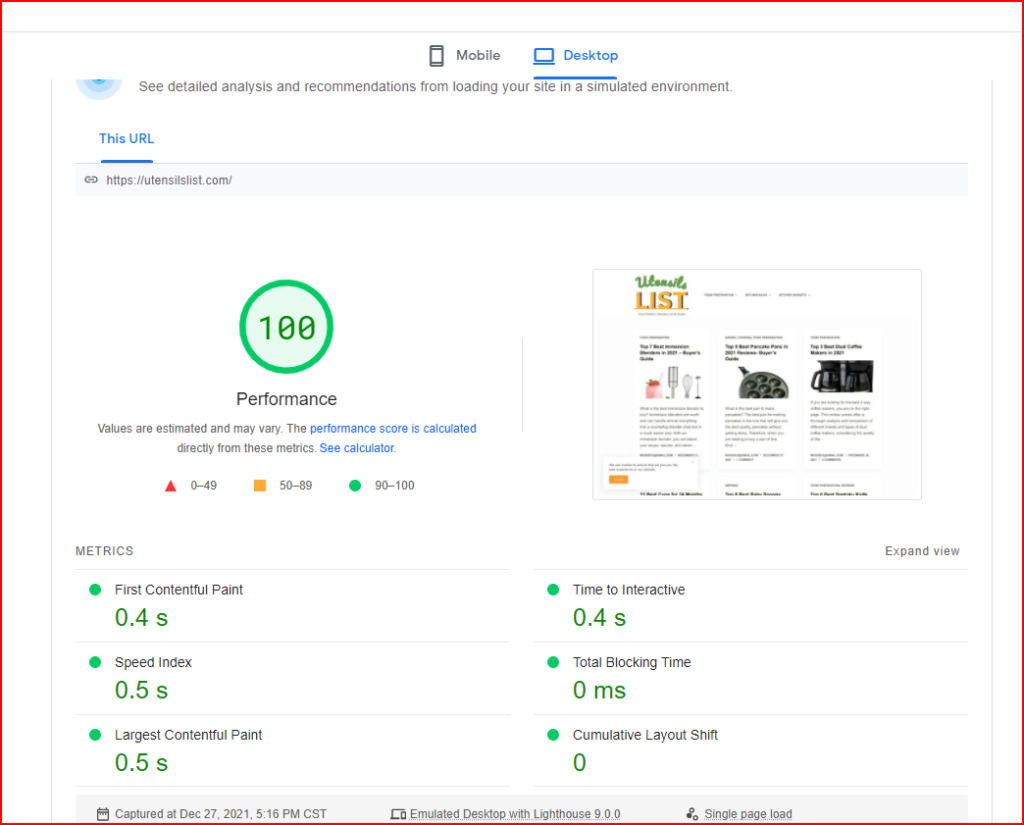Click the icon beside Single page load
The height and width of the screenshot is (825, 1024).
pos(692,814)
